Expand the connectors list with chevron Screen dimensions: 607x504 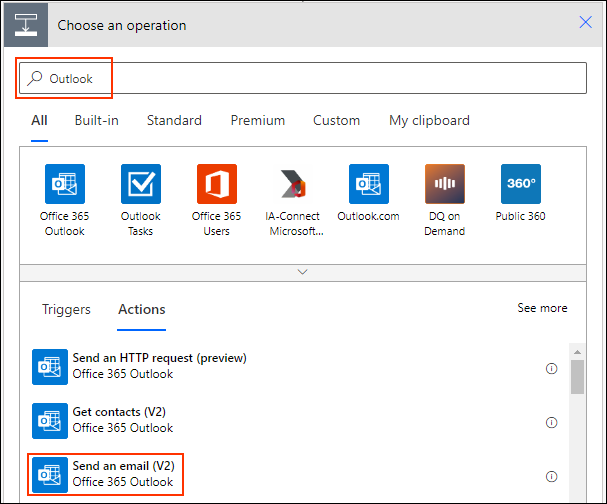pyautogui.click(x=303, y=272)
